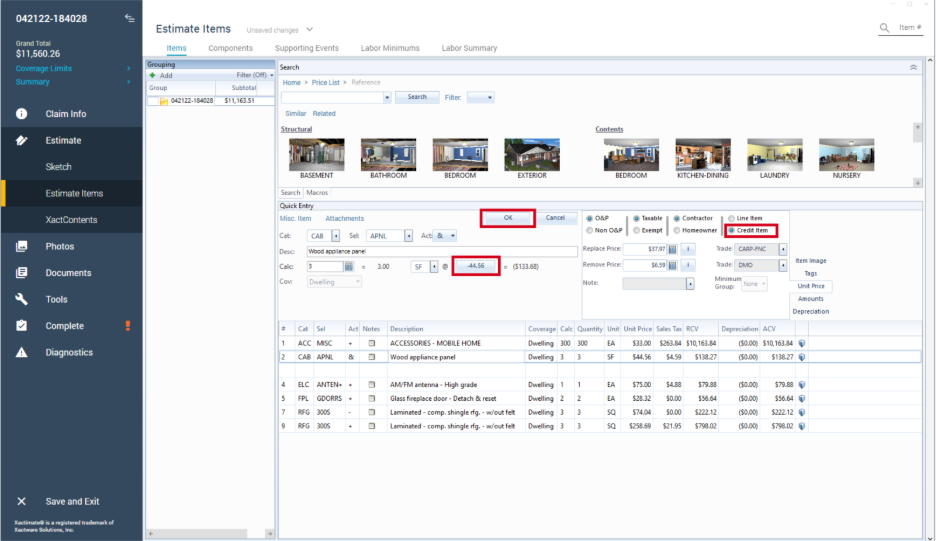Open the Supporting Events tab
This screenshot has height=541, width=936.
[306, 48]
